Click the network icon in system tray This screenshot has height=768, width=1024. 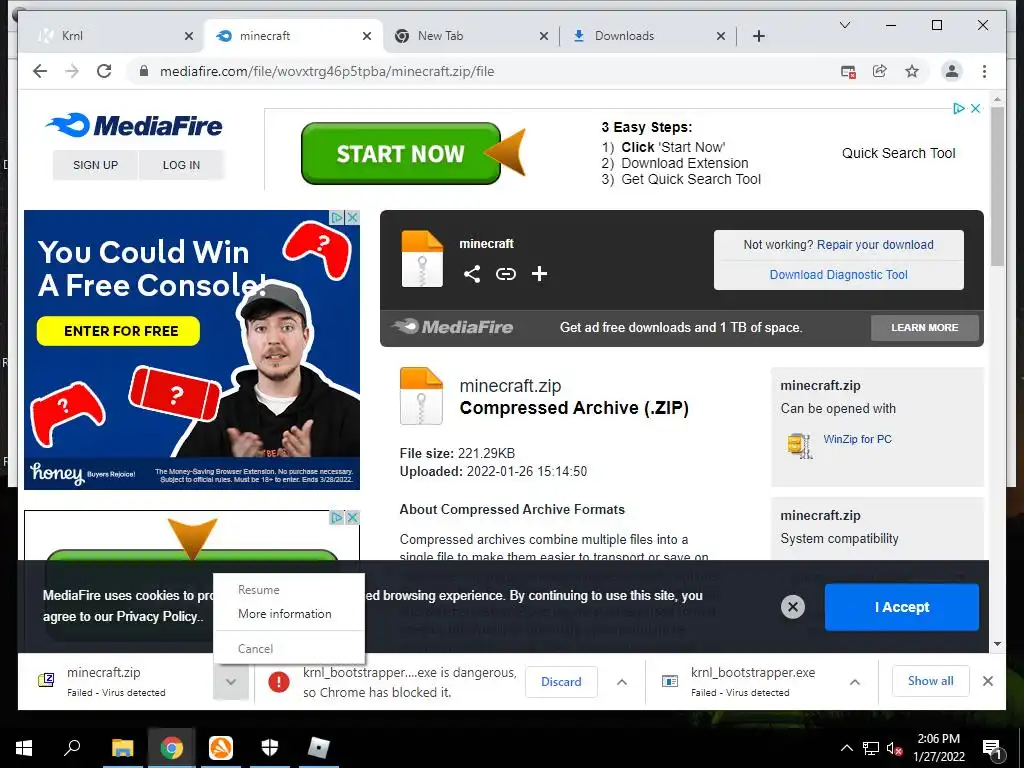871,748
